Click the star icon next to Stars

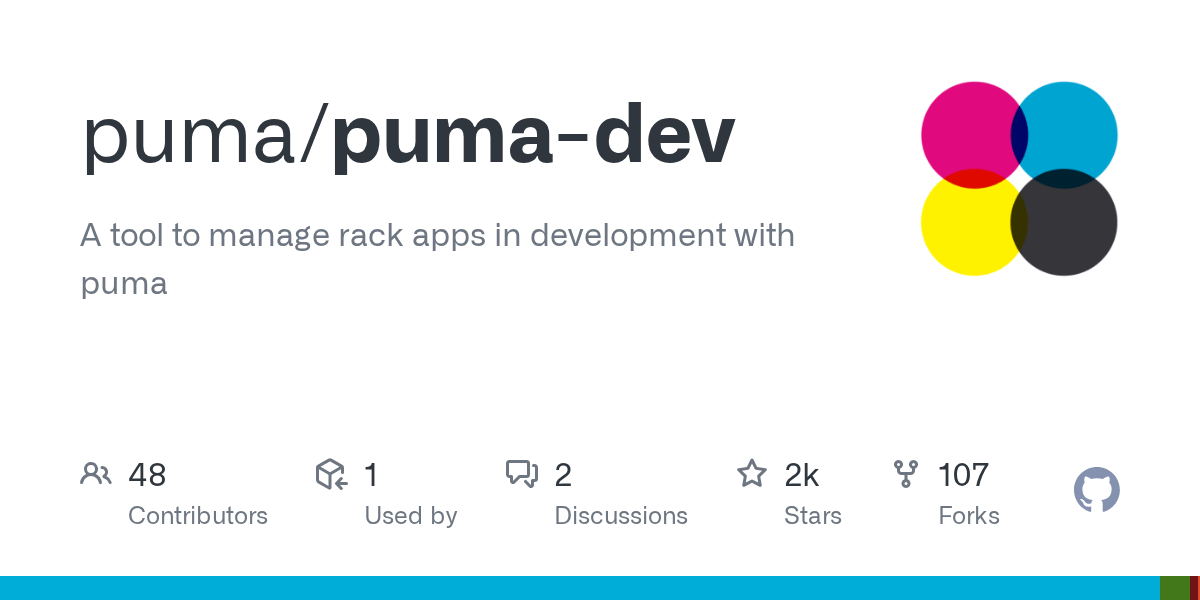[751, 474]
